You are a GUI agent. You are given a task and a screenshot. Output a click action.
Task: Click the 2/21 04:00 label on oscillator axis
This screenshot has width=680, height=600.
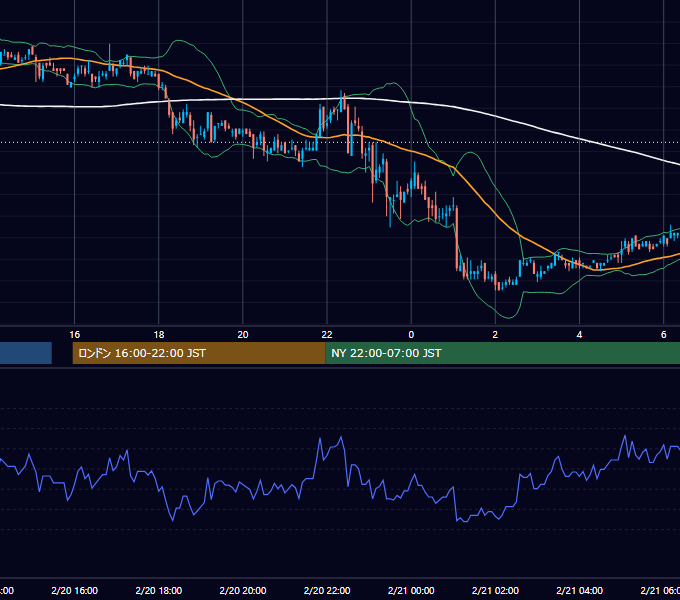(579, 590)
